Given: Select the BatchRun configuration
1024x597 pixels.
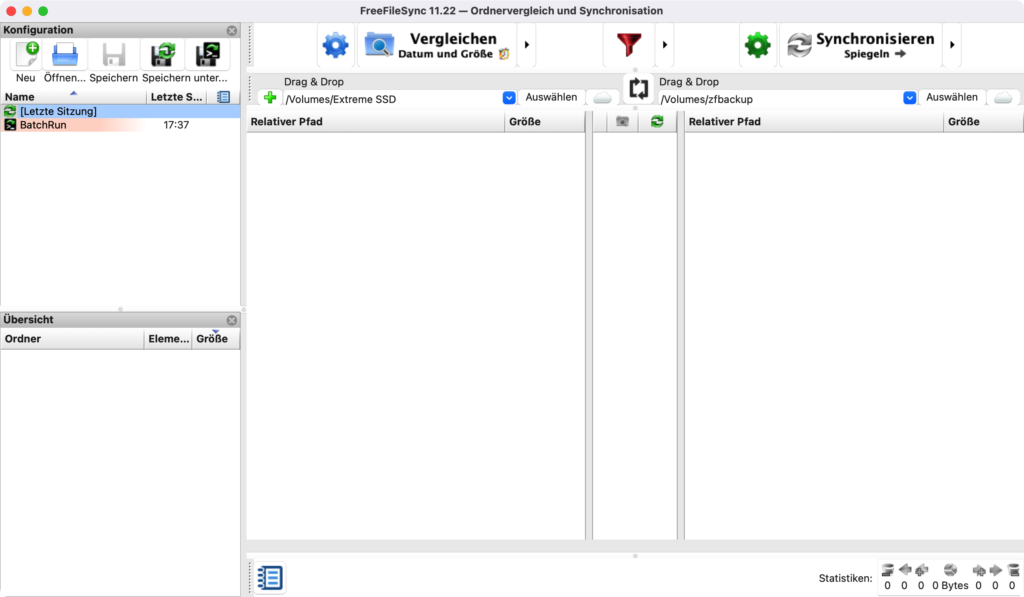Looking at the screenshot, I should (x=120, y=125).
